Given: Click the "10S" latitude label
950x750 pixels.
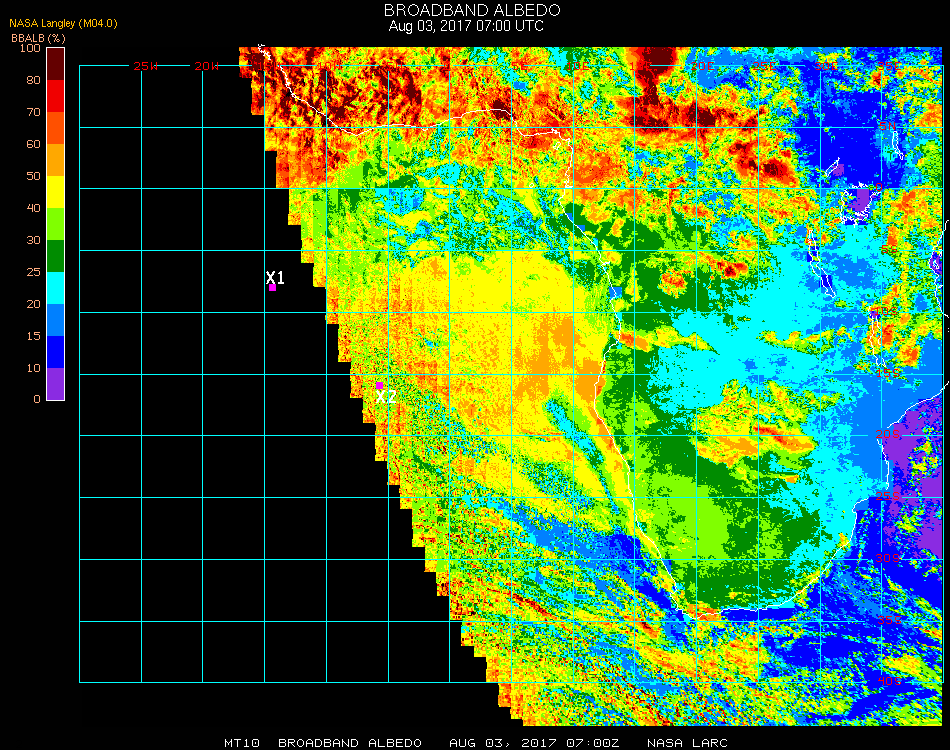Looking at the screenshot, I should [x=884, y=312].
